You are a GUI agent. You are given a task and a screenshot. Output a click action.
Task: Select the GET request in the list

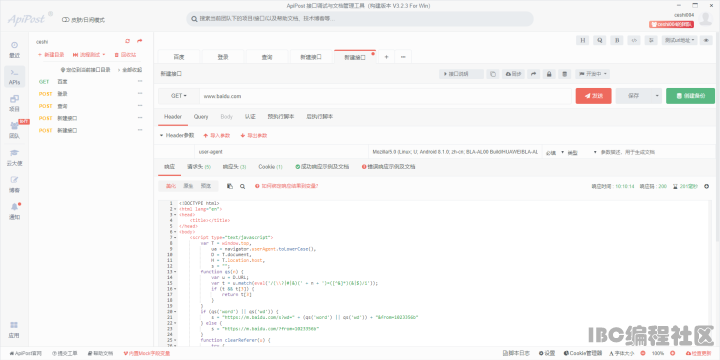click(x=90, y=81)
